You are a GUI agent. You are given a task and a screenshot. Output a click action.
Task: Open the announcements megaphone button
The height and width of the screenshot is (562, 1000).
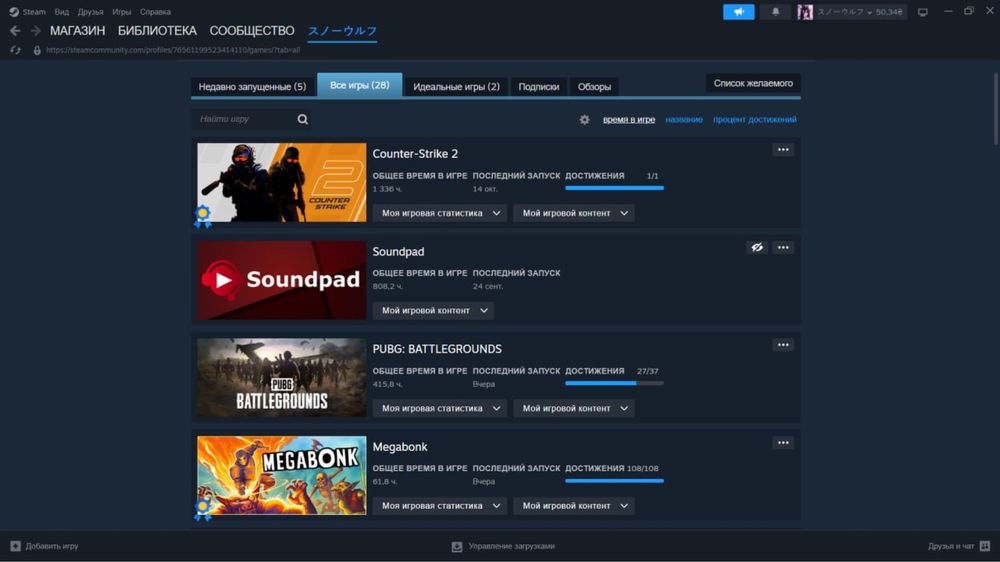coord(739,11)
